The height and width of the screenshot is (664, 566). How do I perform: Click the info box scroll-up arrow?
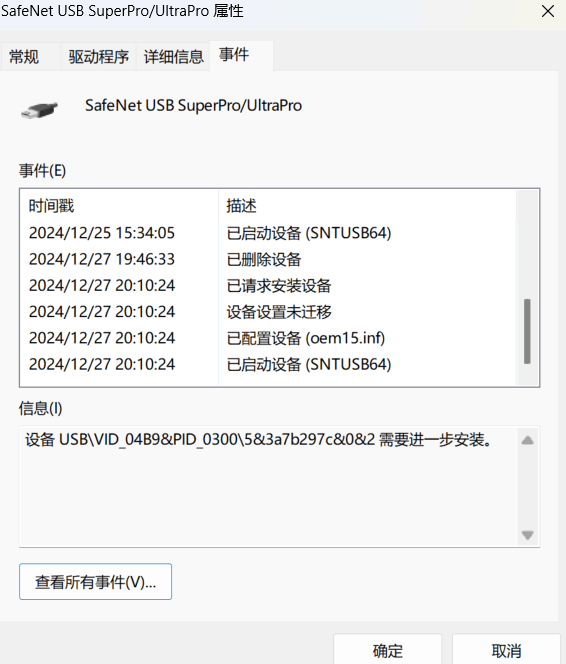pyautogui.click(x=527, y=440)
